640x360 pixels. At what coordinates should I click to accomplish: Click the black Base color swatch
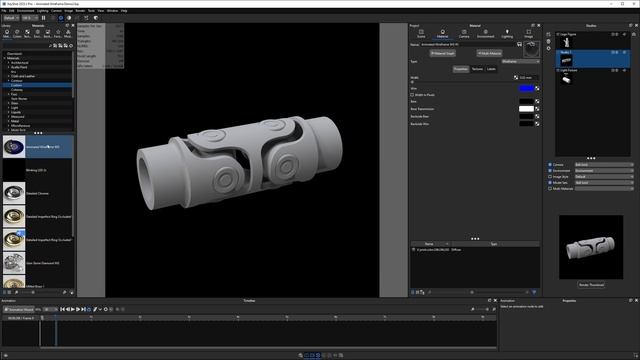(526, 101)
